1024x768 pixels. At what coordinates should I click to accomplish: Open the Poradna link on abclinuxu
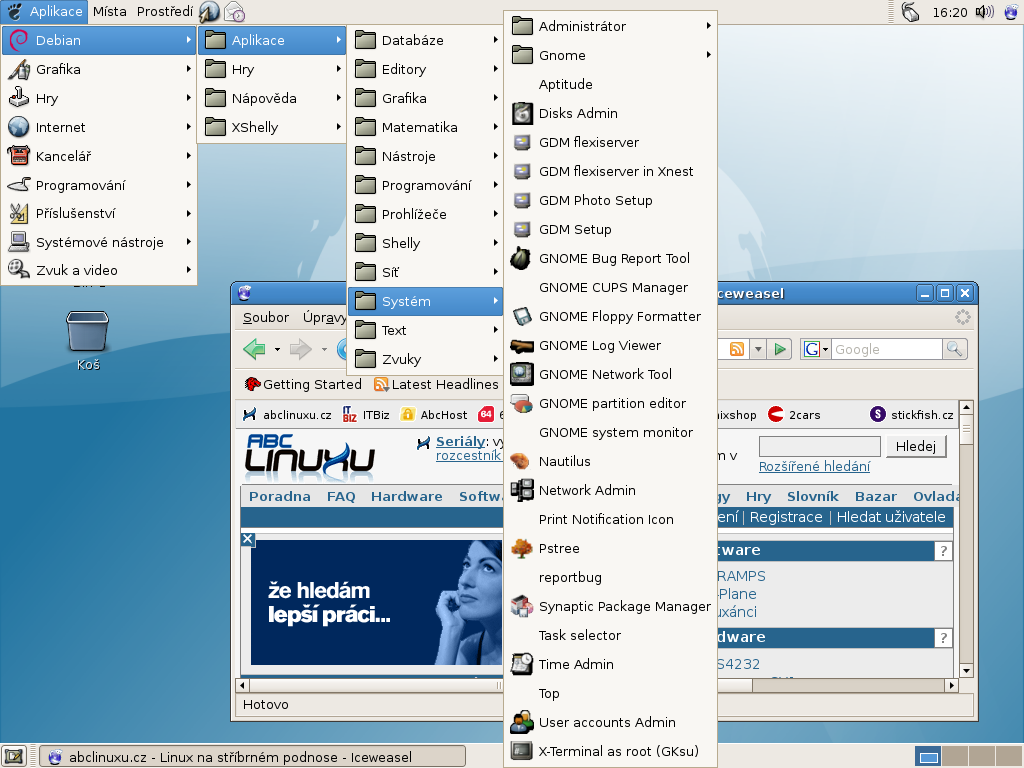click(280, 496)
